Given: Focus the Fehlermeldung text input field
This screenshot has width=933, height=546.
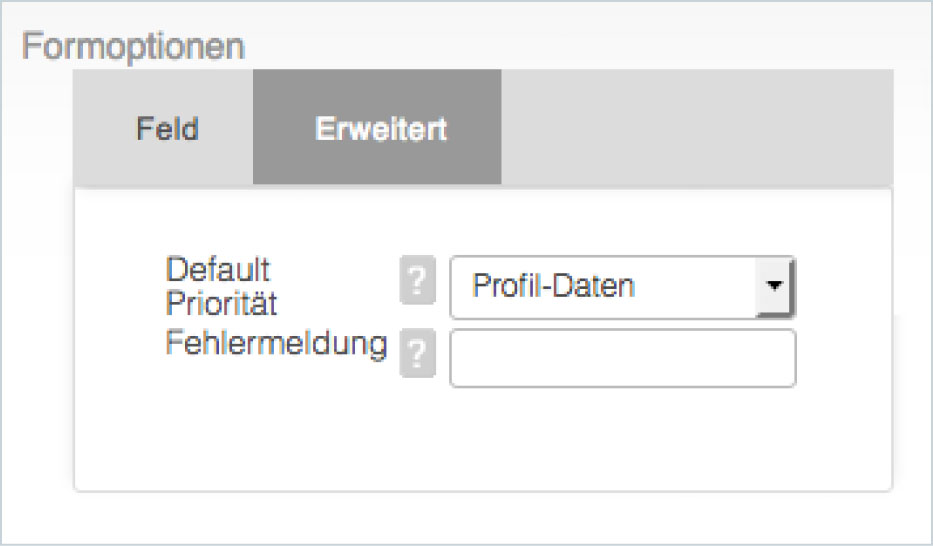Looking at the screenshot, I should (x=622, y=358).
